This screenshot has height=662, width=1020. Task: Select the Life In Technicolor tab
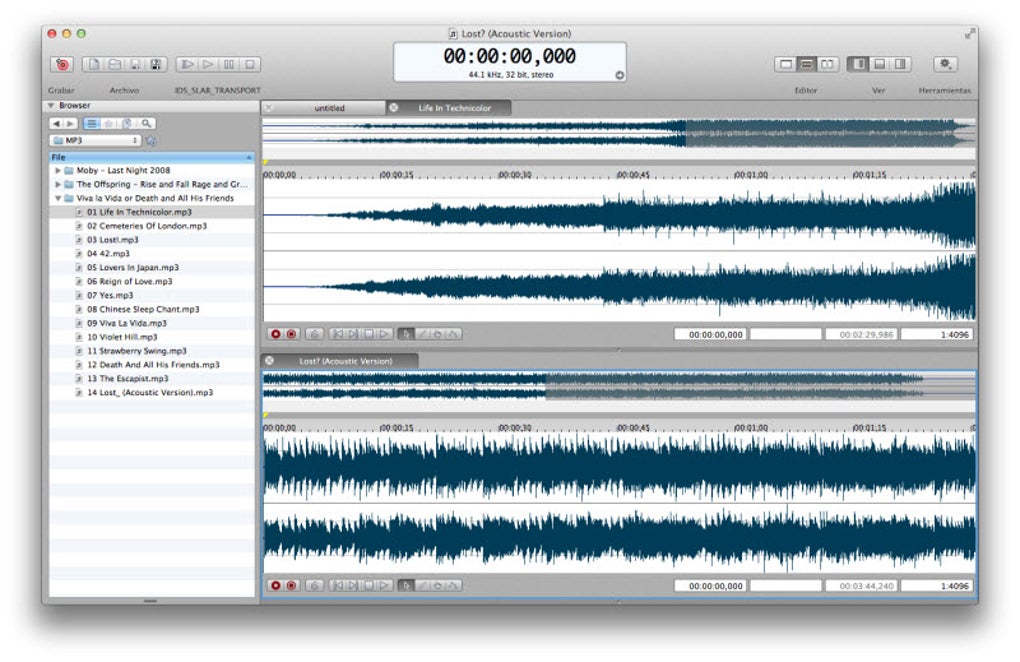point(454,108)
